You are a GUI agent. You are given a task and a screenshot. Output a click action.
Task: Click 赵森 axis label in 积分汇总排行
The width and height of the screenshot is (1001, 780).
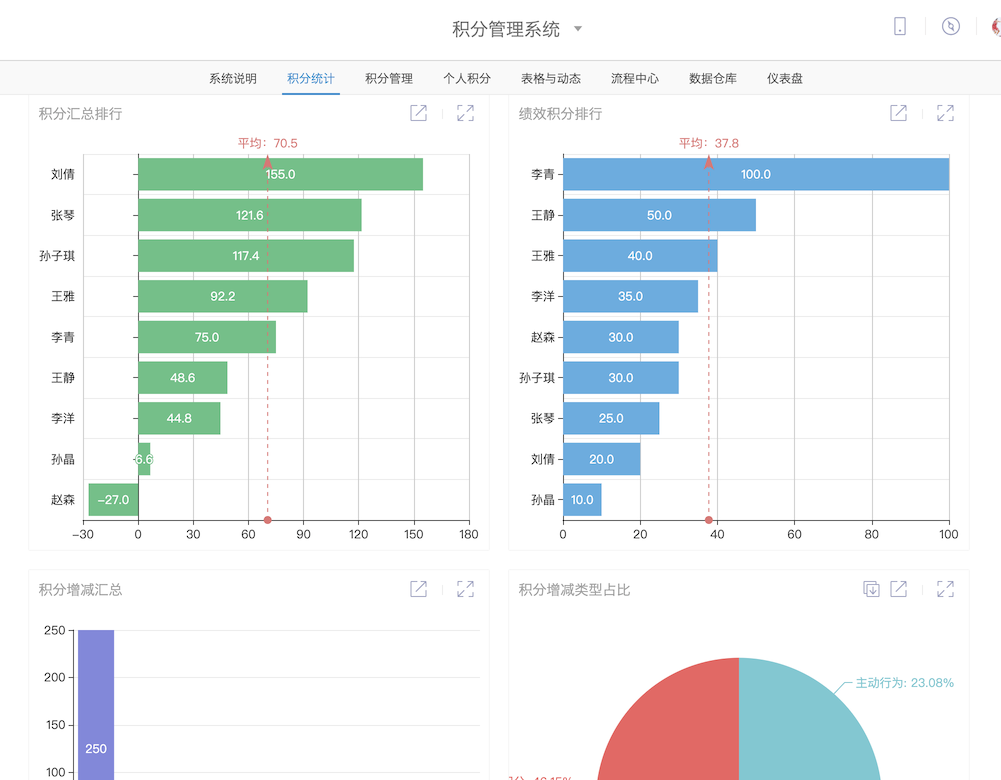pyautogui.click(x=63, y=500)
